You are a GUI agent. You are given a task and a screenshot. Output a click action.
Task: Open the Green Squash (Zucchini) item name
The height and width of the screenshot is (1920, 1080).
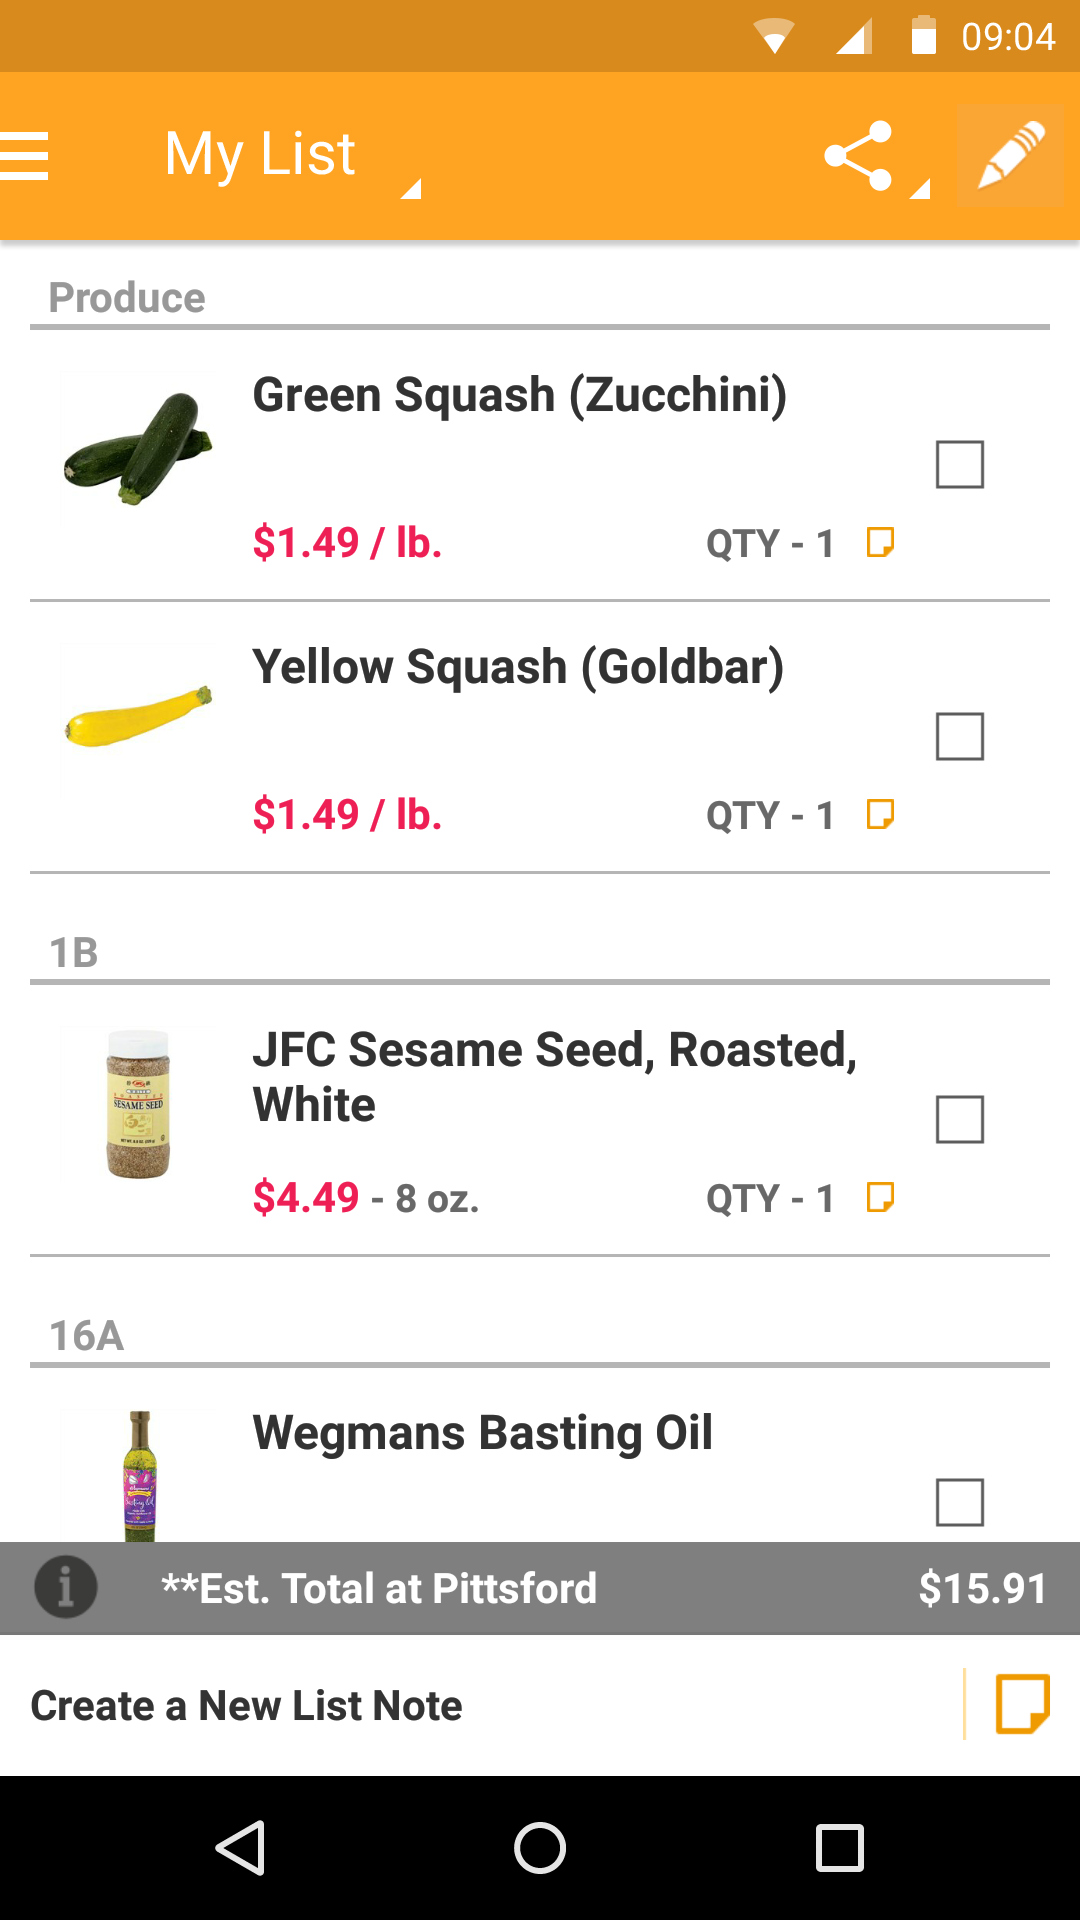point(519,395)
